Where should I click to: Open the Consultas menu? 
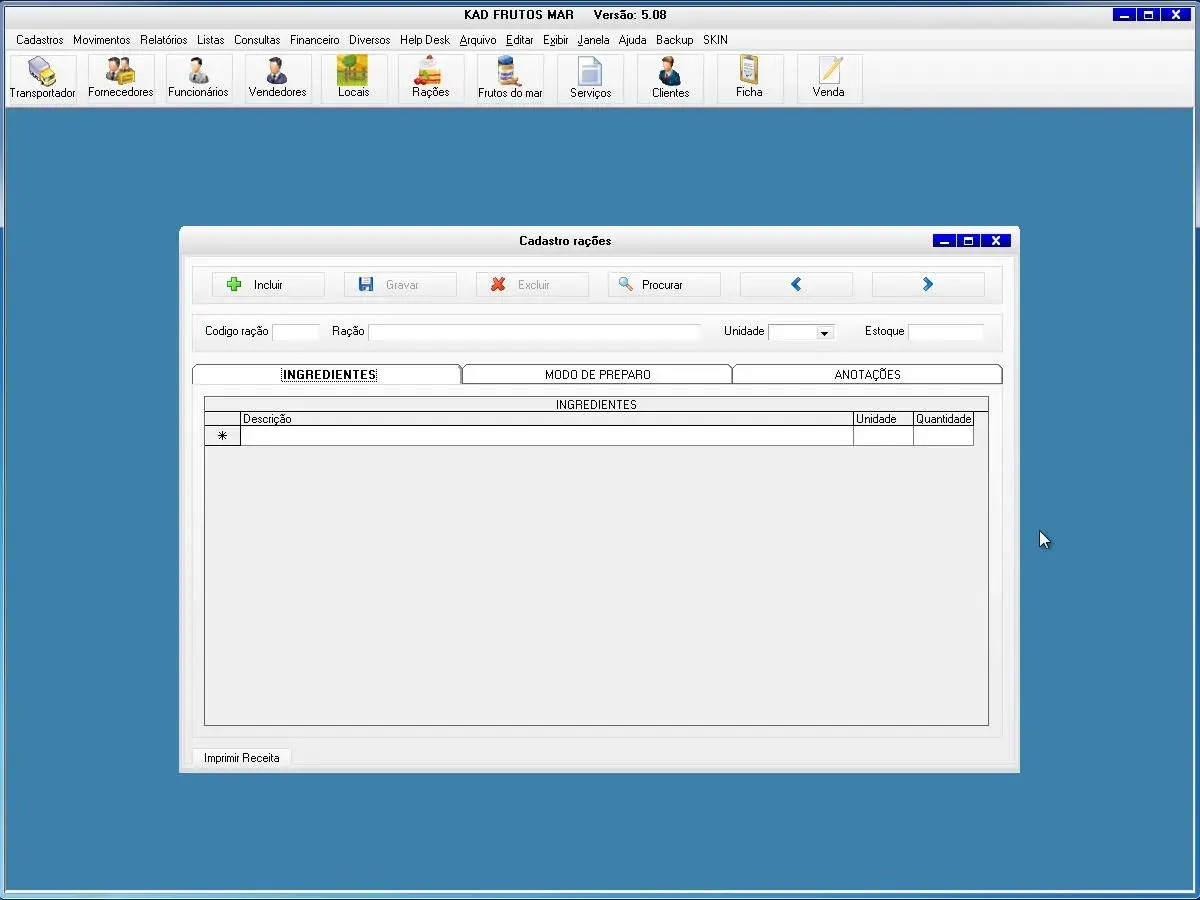point(257,40)
